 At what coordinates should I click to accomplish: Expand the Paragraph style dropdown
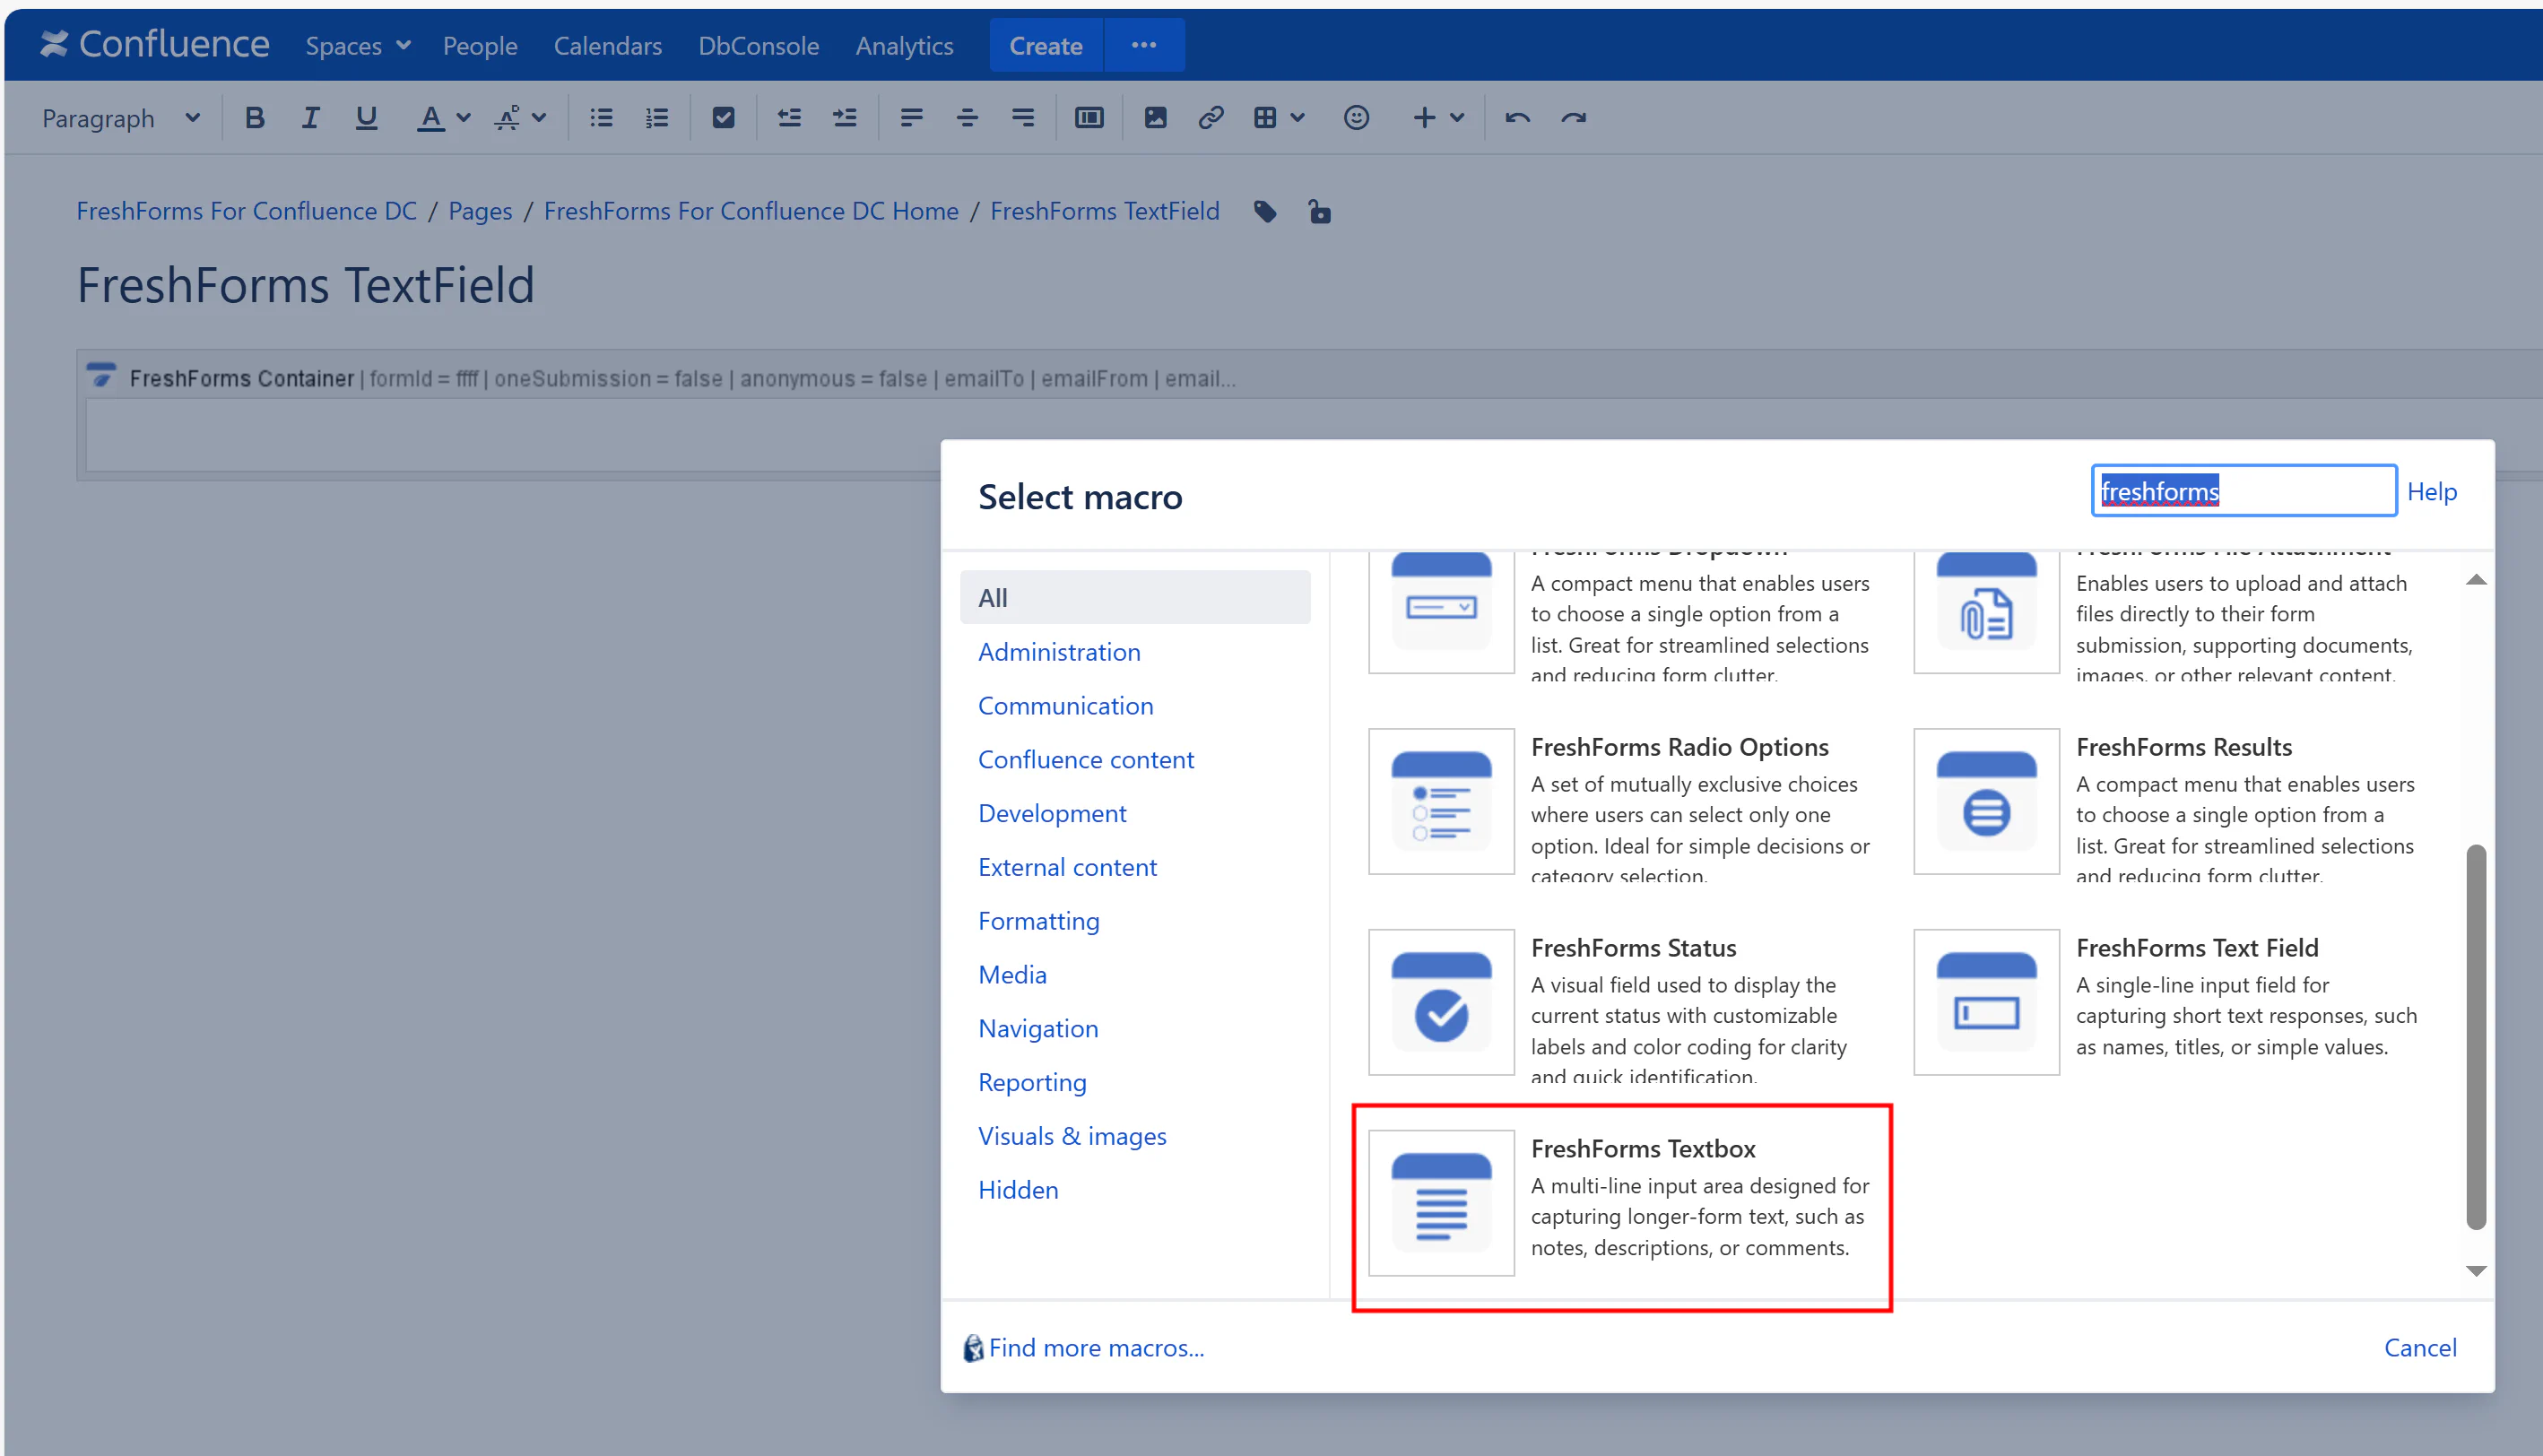point(121,118)
